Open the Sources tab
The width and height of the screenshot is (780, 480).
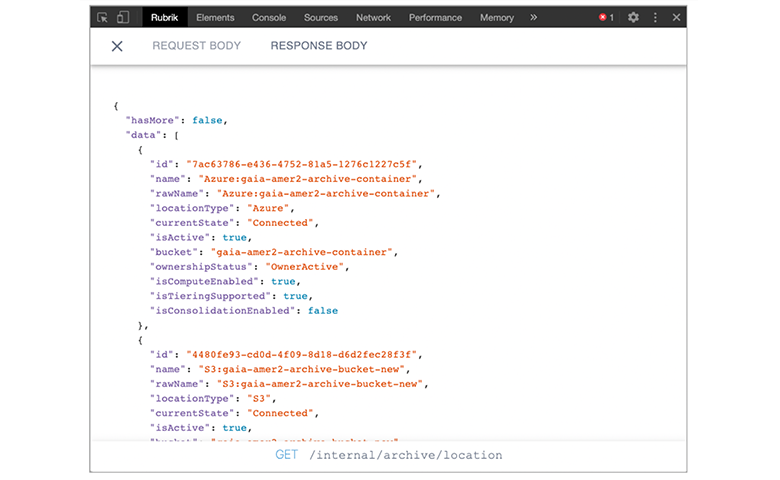pyautogui.click(x=321, y=17)
